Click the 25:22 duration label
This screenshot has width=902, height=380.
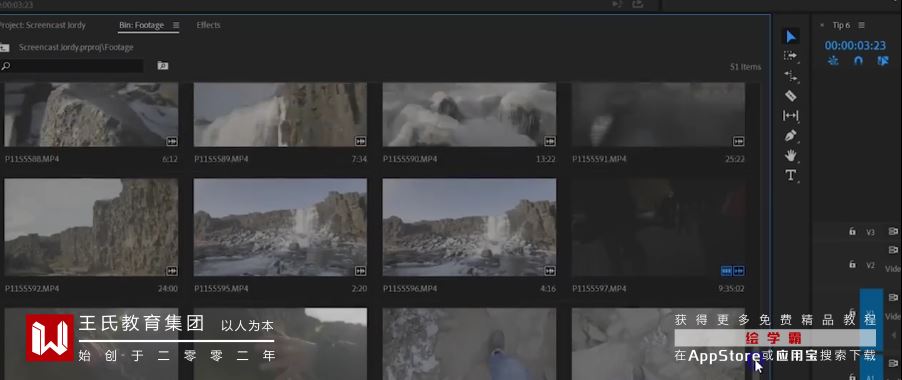click(735, 159)
